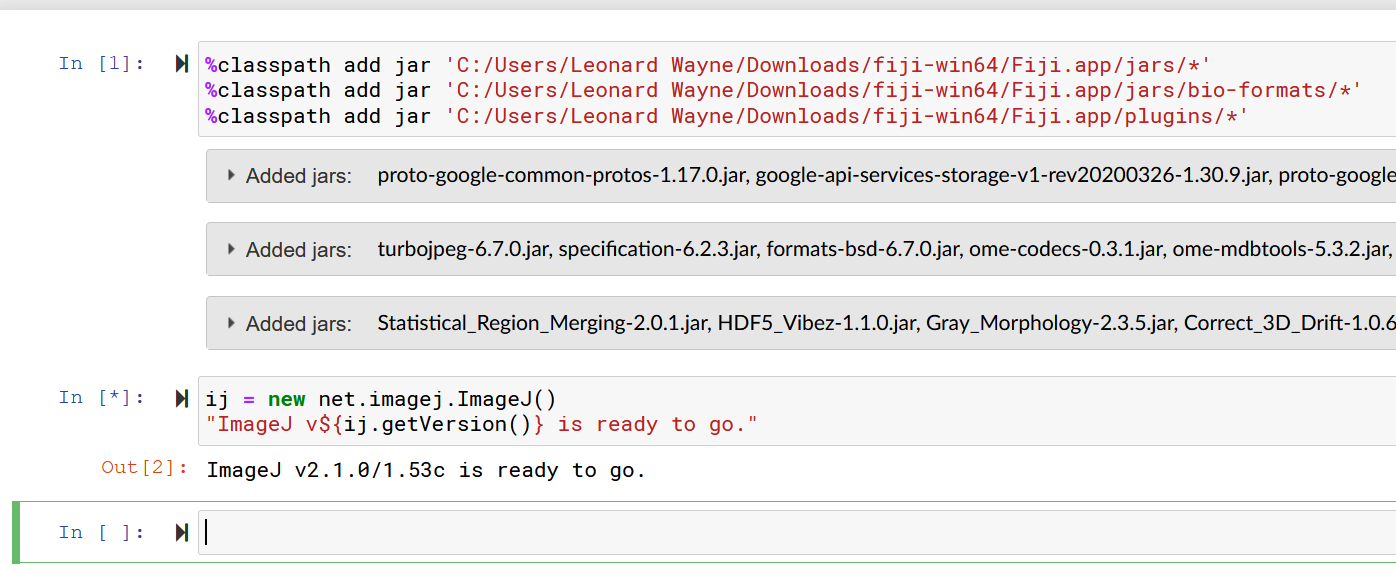The height and width of the screenshot is (573, 1396).
Task: Click the HDF5_Vibez-1.1.0.jar entry text
Action: [x=816, y=323]
